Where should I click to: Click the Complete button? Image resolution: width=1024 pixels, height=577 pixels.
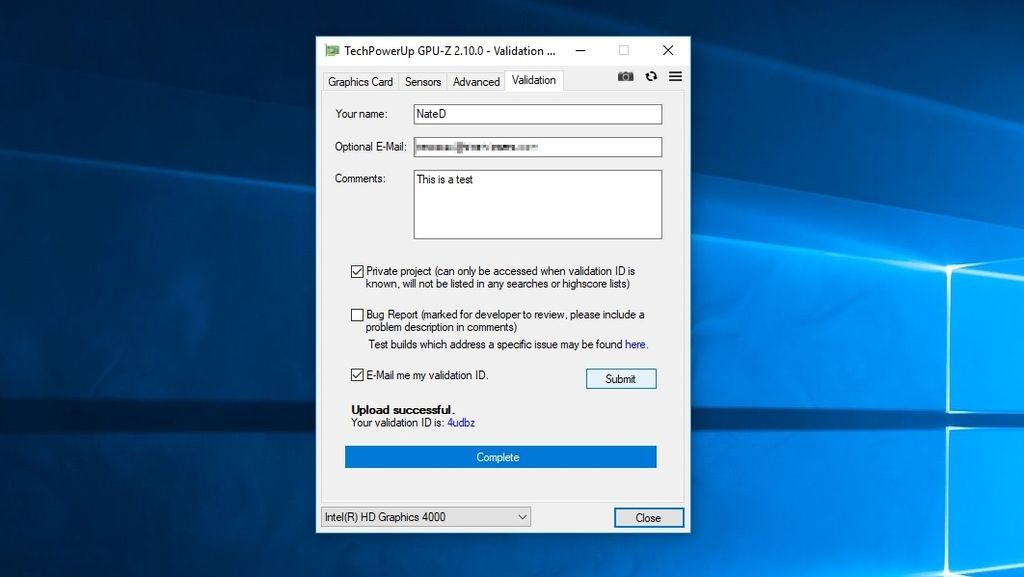tap(500, 457)
